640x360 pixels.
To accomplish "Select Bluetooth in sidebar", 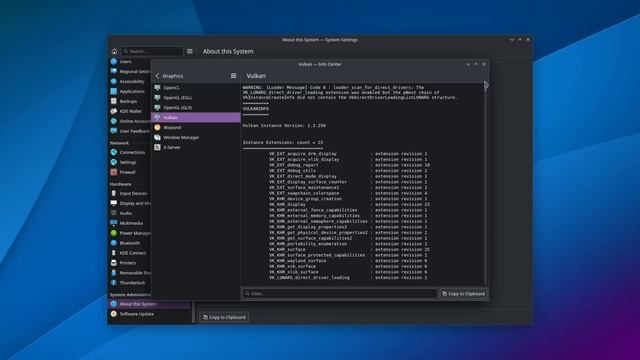I will 130,243.
